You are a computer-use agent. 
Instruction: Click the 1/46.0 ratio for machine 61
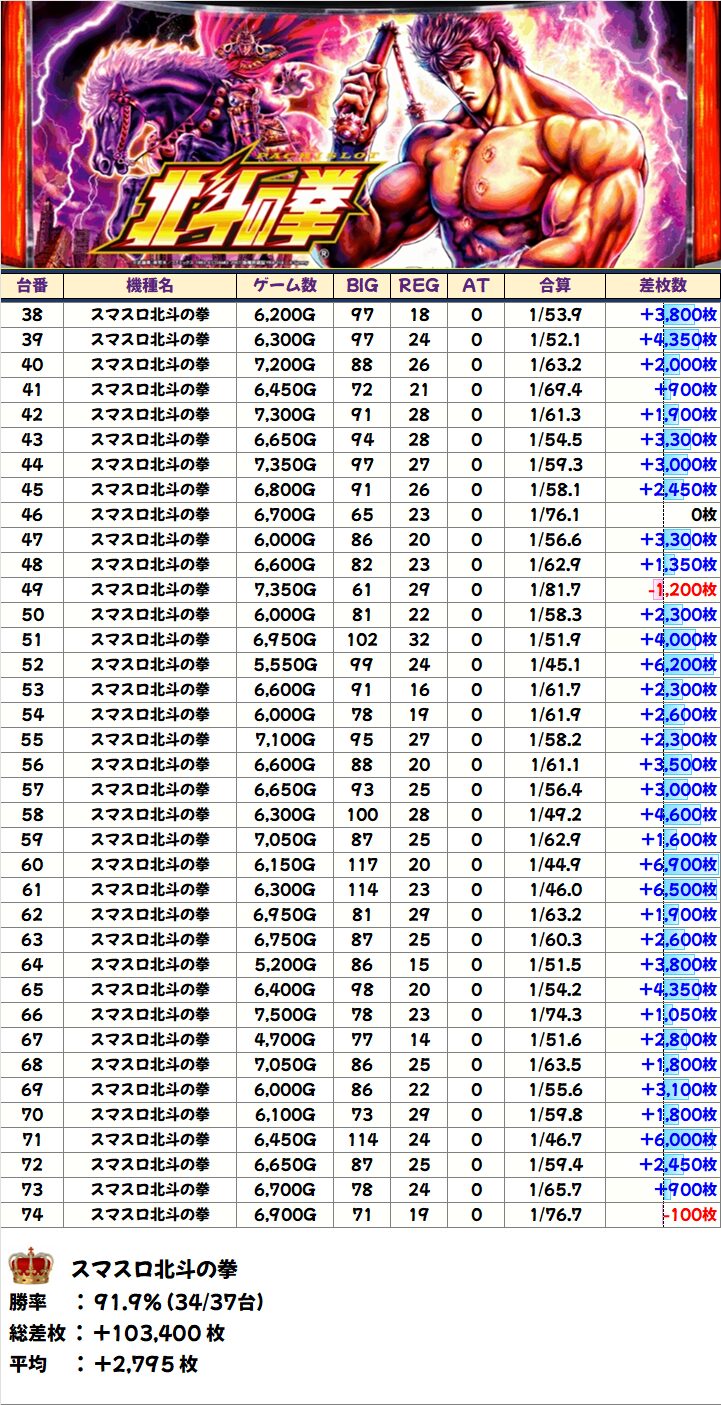(x=555, y=889)
